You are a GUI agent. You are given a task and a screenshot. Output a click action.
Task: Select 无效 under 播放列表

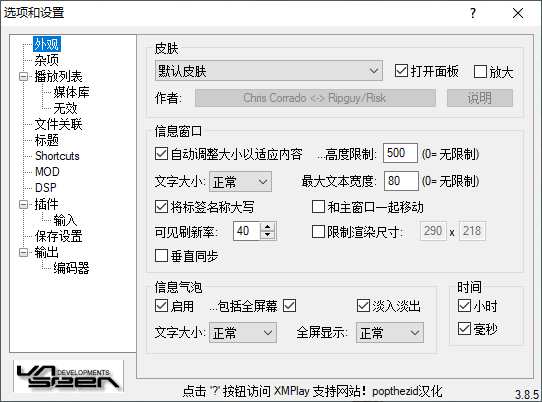[x=65, y=108]
